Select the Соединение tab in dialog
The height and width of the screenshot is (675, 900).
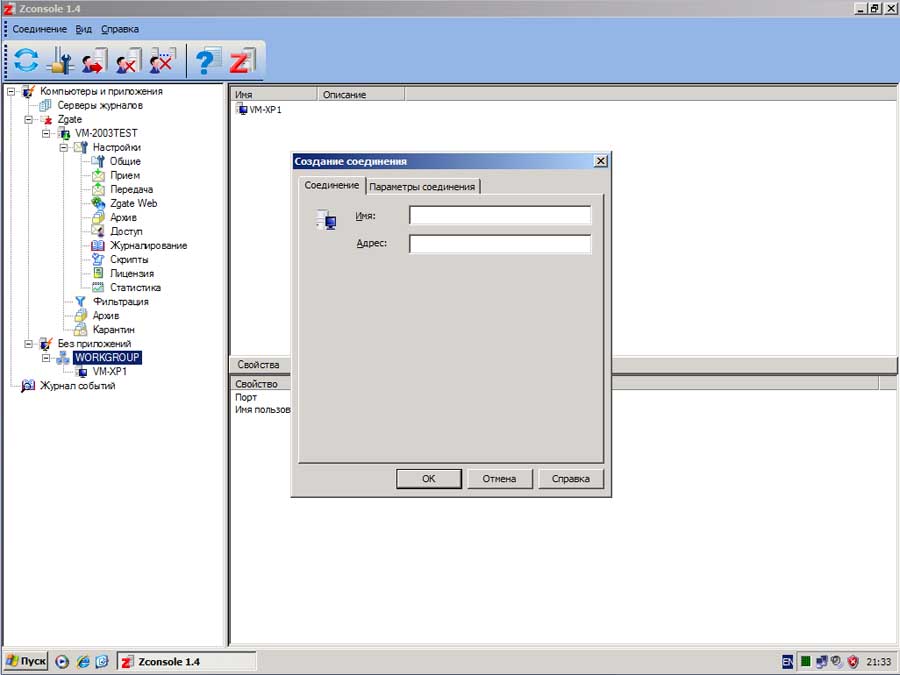(332, 185)
